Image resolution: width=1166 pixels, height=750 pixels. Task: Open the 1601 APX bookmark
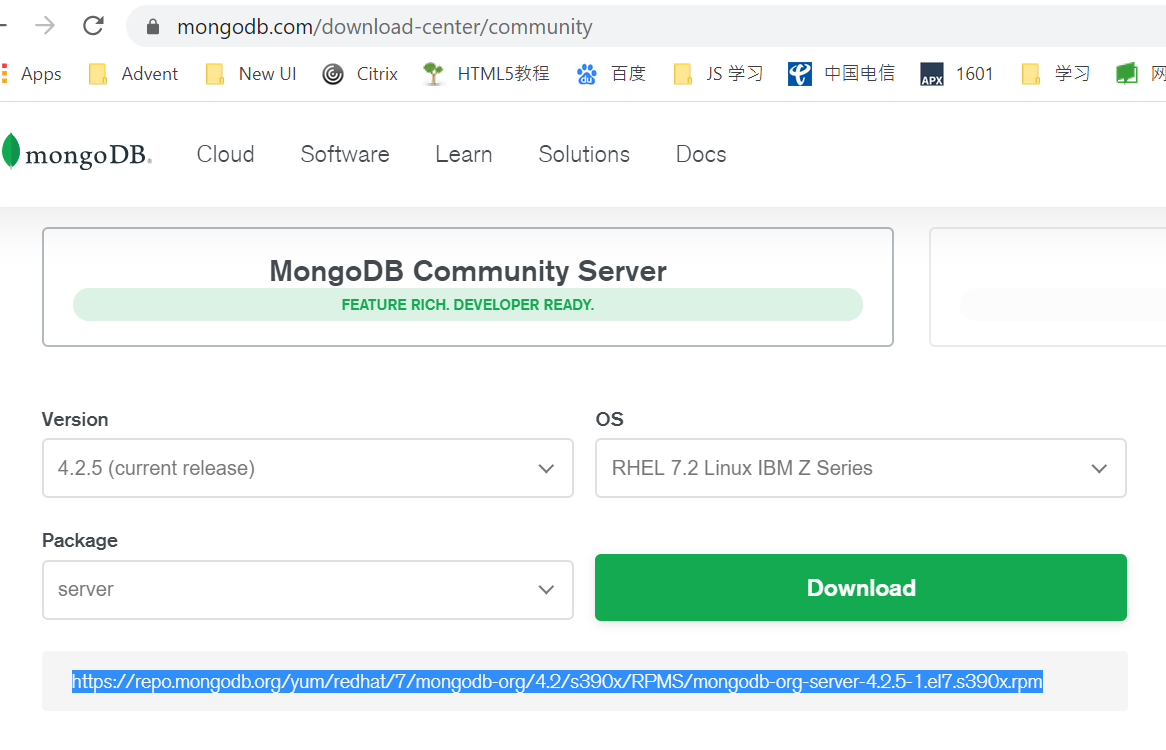(x=957, y=74)
